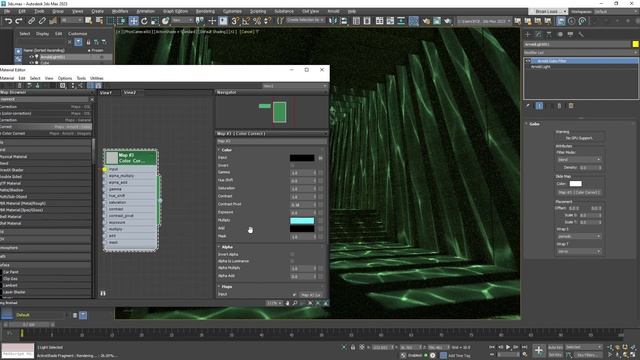
Task: Click zoom magnifier icon in Material Editor footer
Action: (x=295, y=303)
